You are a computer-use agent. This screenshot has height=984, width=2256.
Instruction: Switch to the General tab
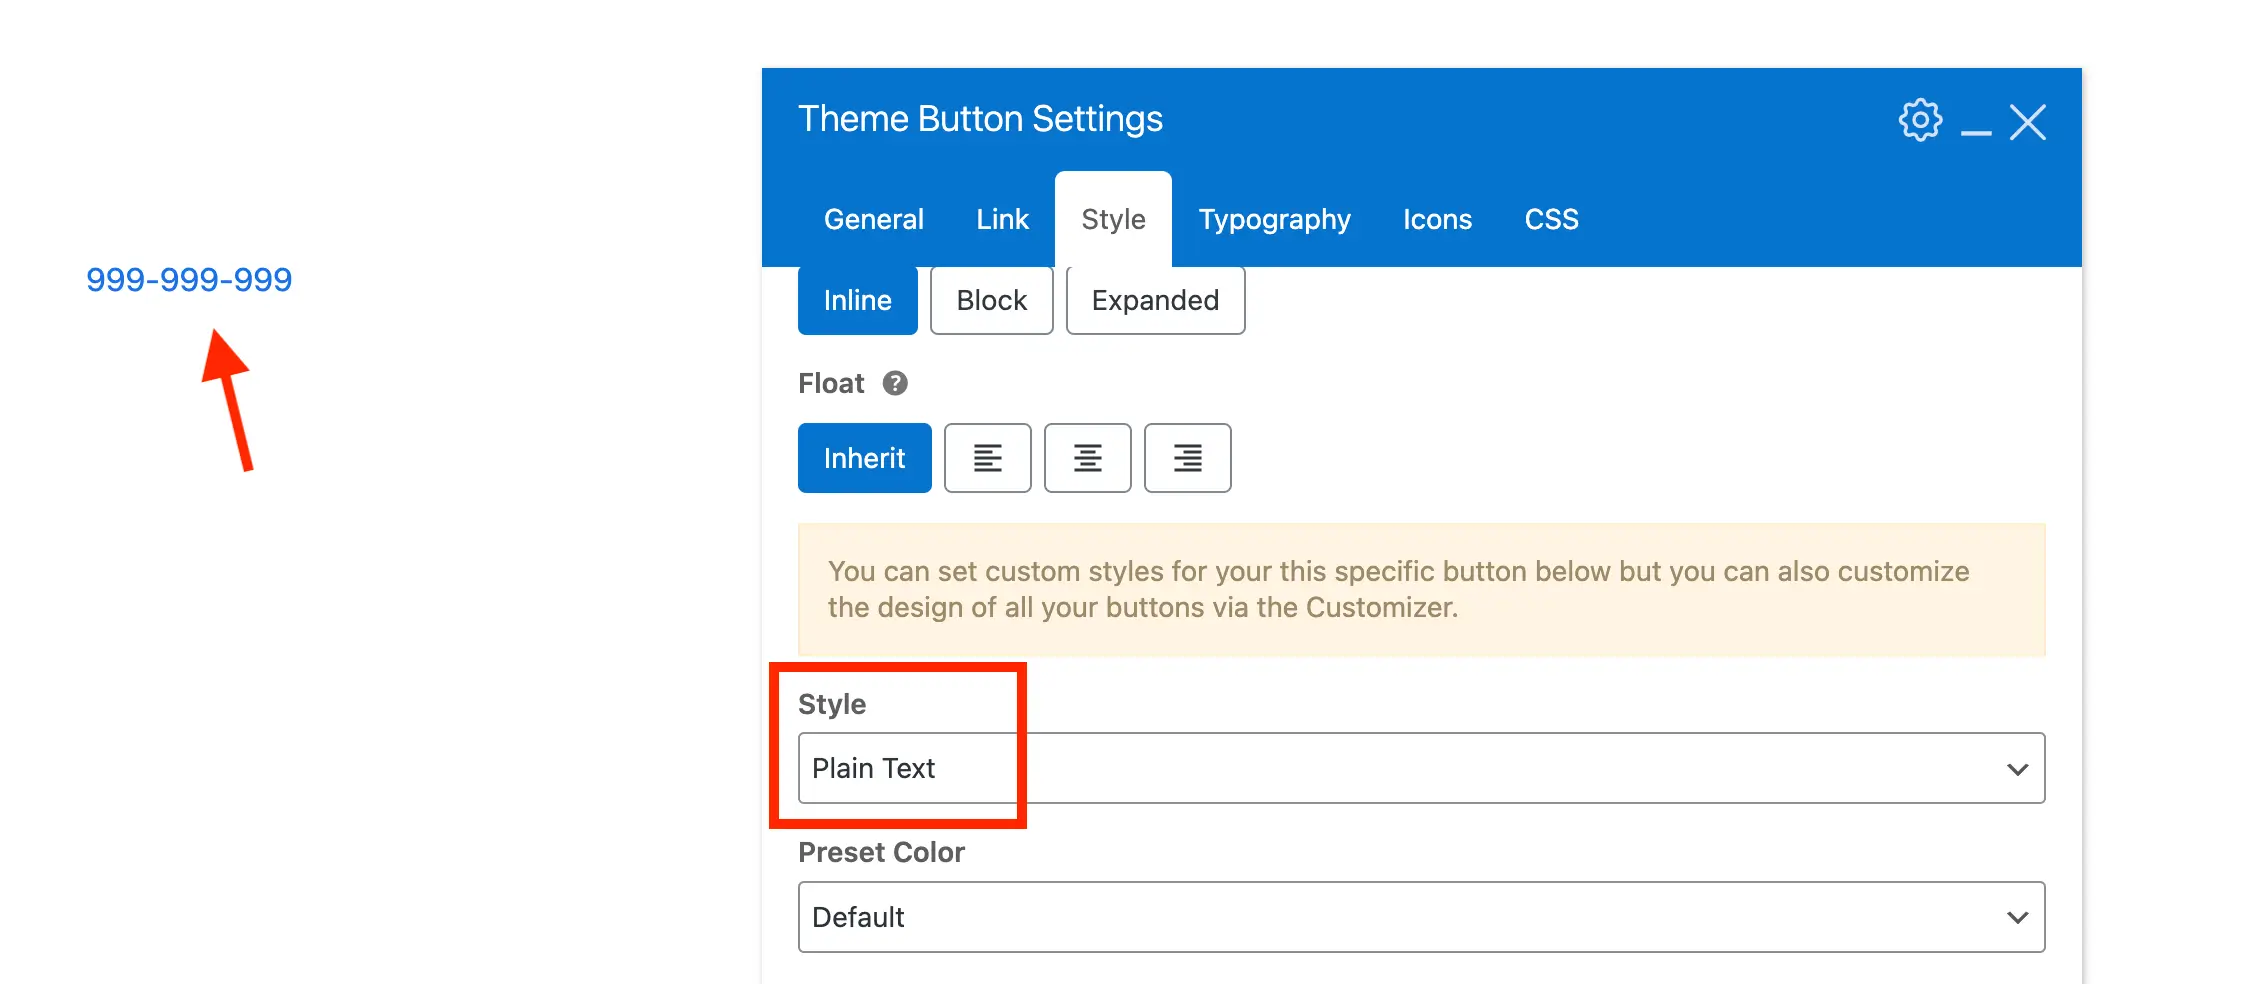874,219
